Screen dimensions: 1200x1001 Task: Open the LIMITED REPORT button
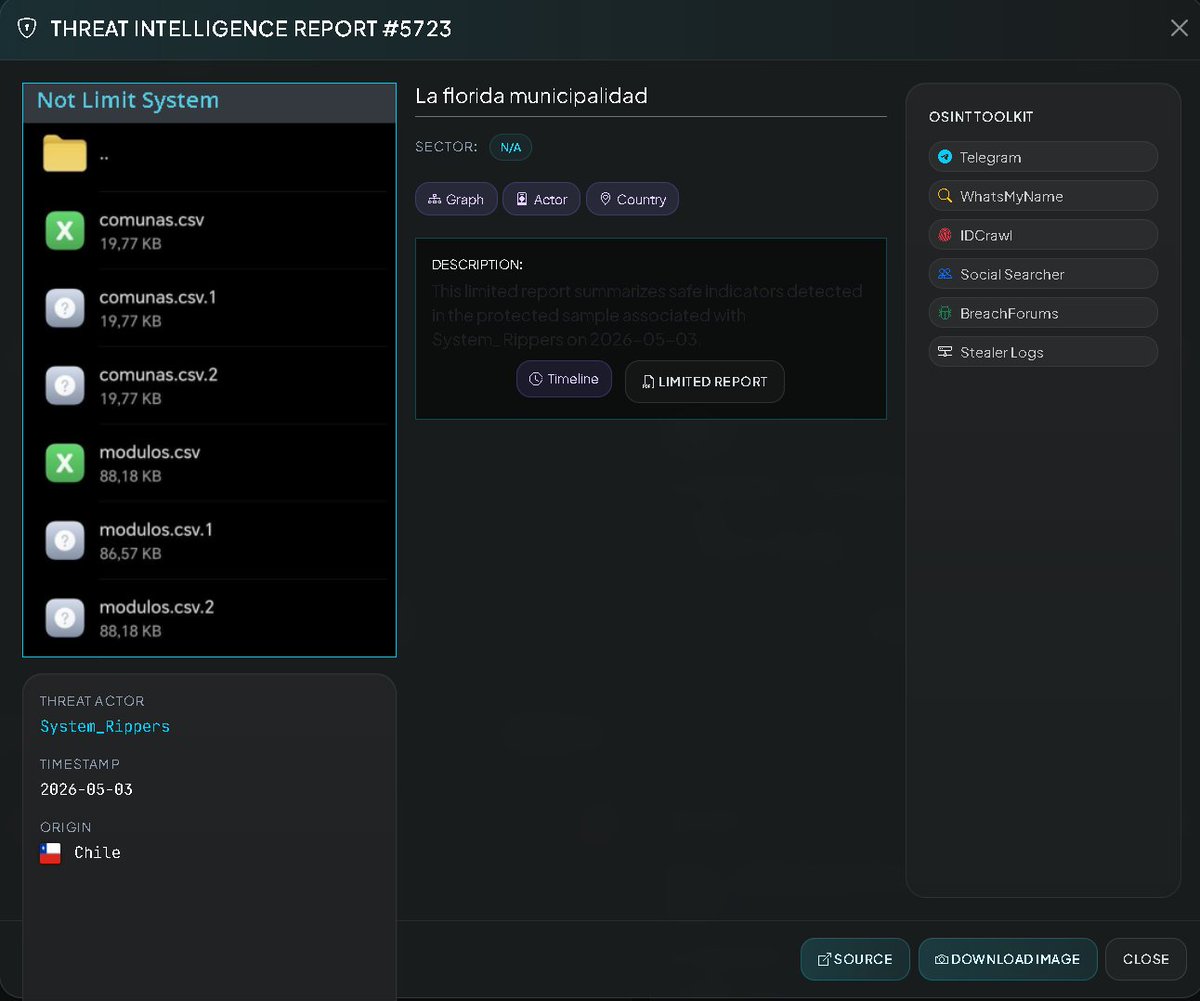[x=705, y=381]
